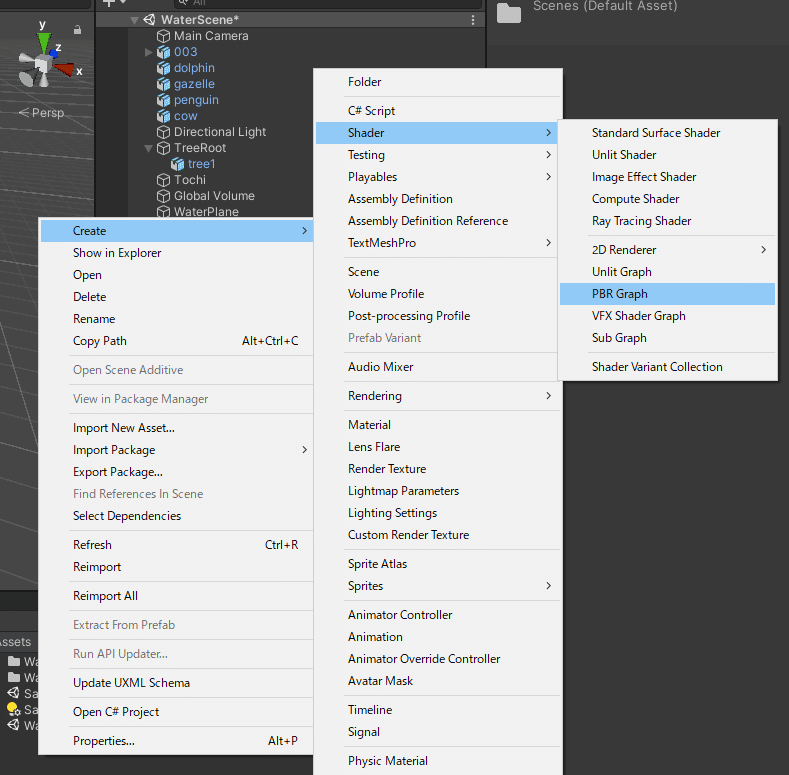Expand the Rendering submenu arrow
The width and height of the screenshot is (789, 775).
pos(548,396)
